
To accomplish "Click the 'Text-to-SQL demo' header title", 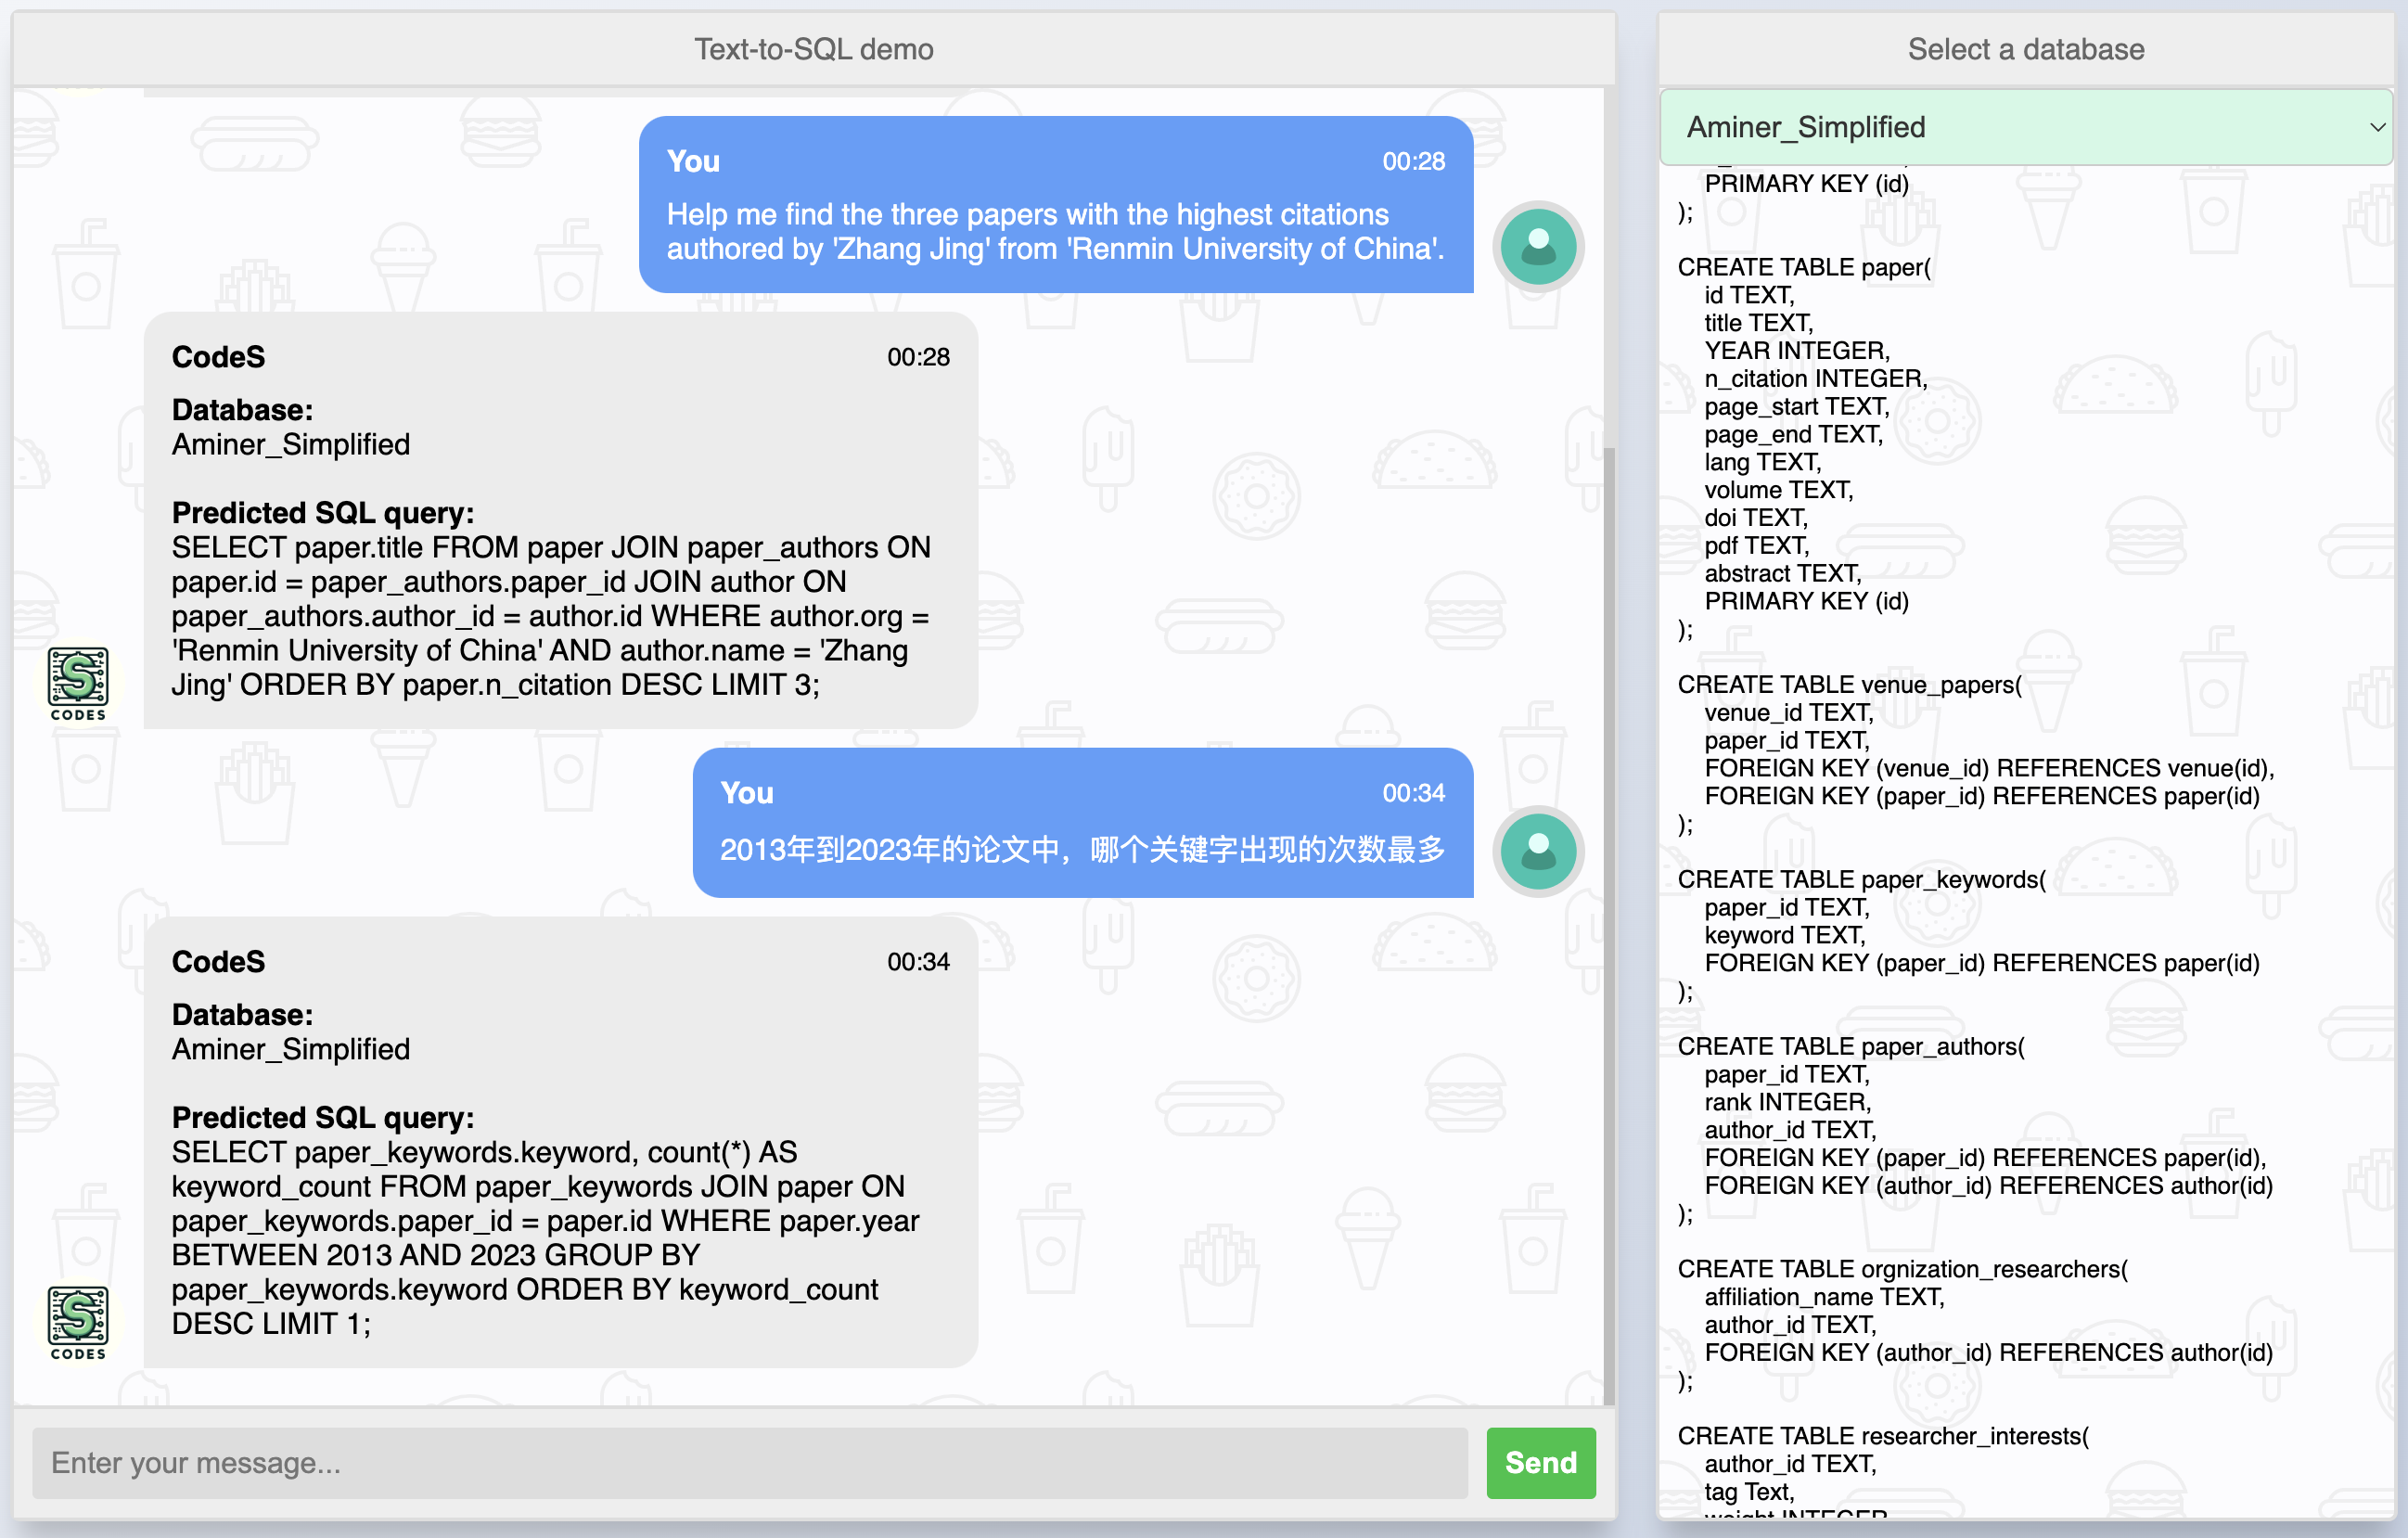I will [x=813, y=49].
